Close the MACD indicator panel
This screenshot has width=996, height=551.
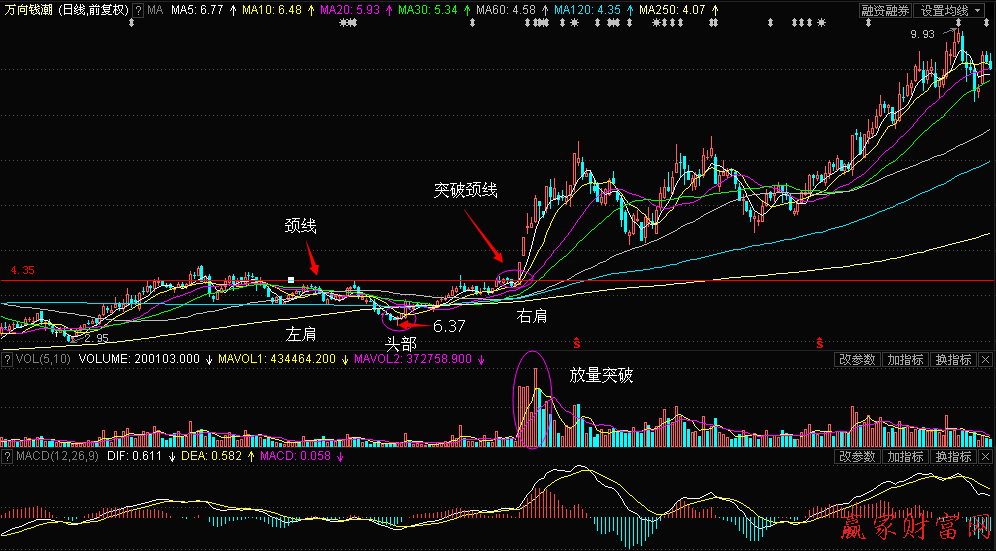coord(986,457)
